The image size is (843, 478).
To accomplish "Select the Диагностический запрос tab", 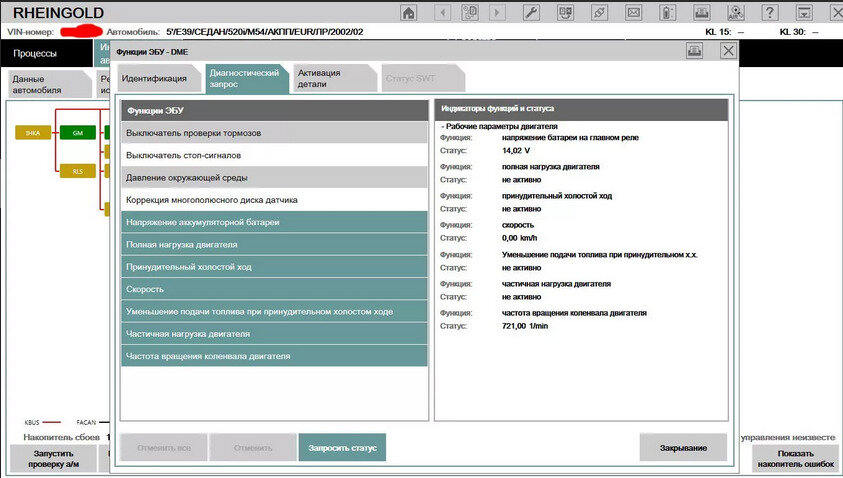I will (x=245, y=79).
